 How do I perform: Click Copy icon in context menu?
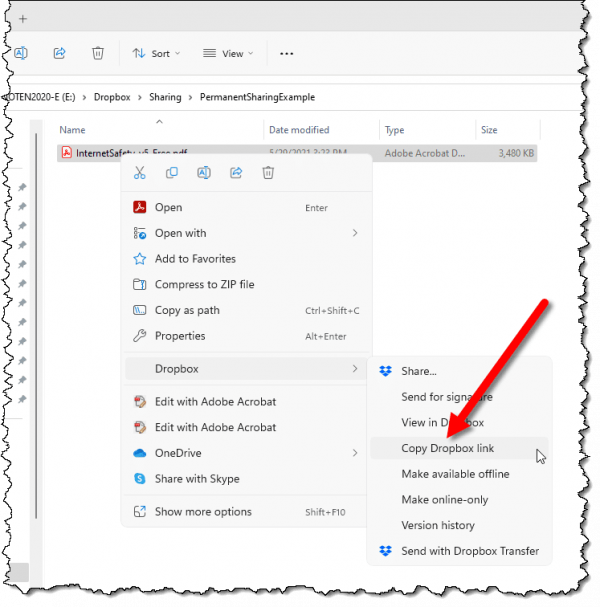(x=172, y=173)
